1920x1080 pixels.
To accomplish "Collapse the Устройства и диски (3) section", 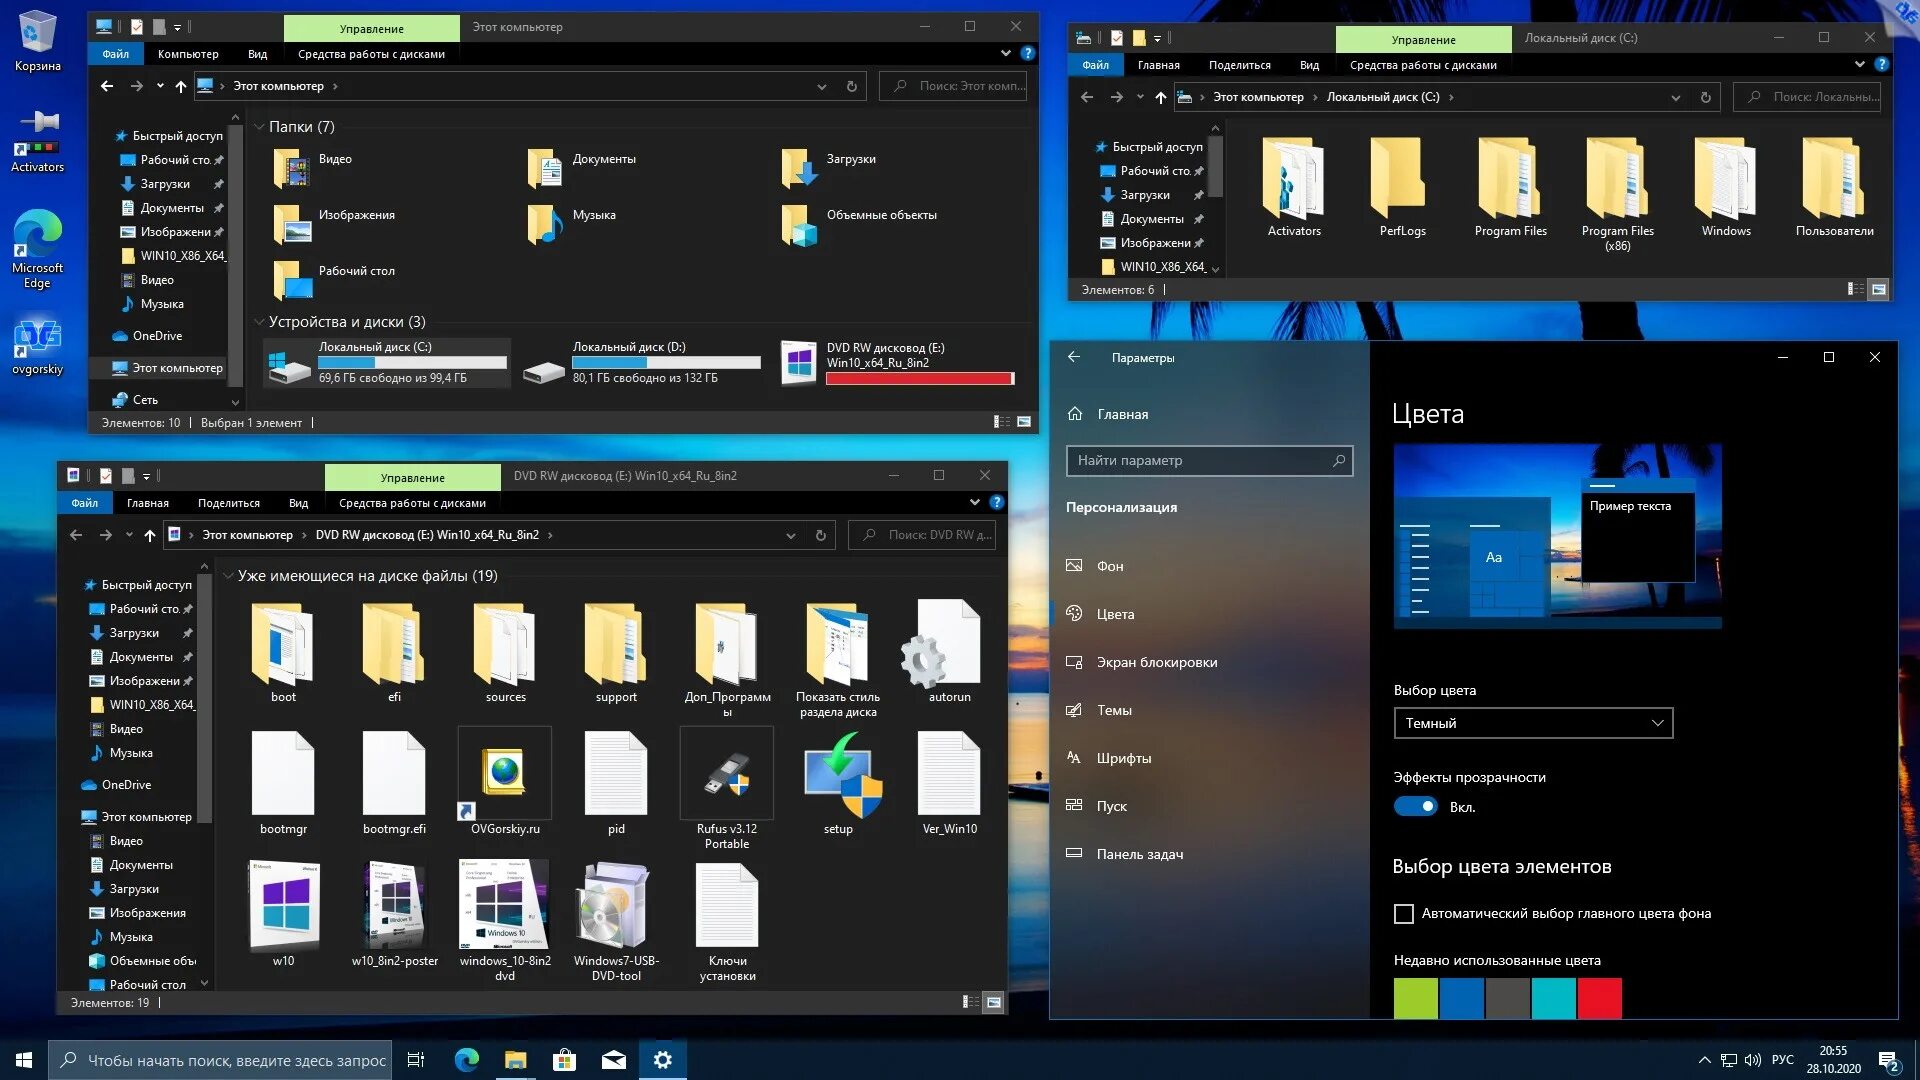I will point(260,322).
